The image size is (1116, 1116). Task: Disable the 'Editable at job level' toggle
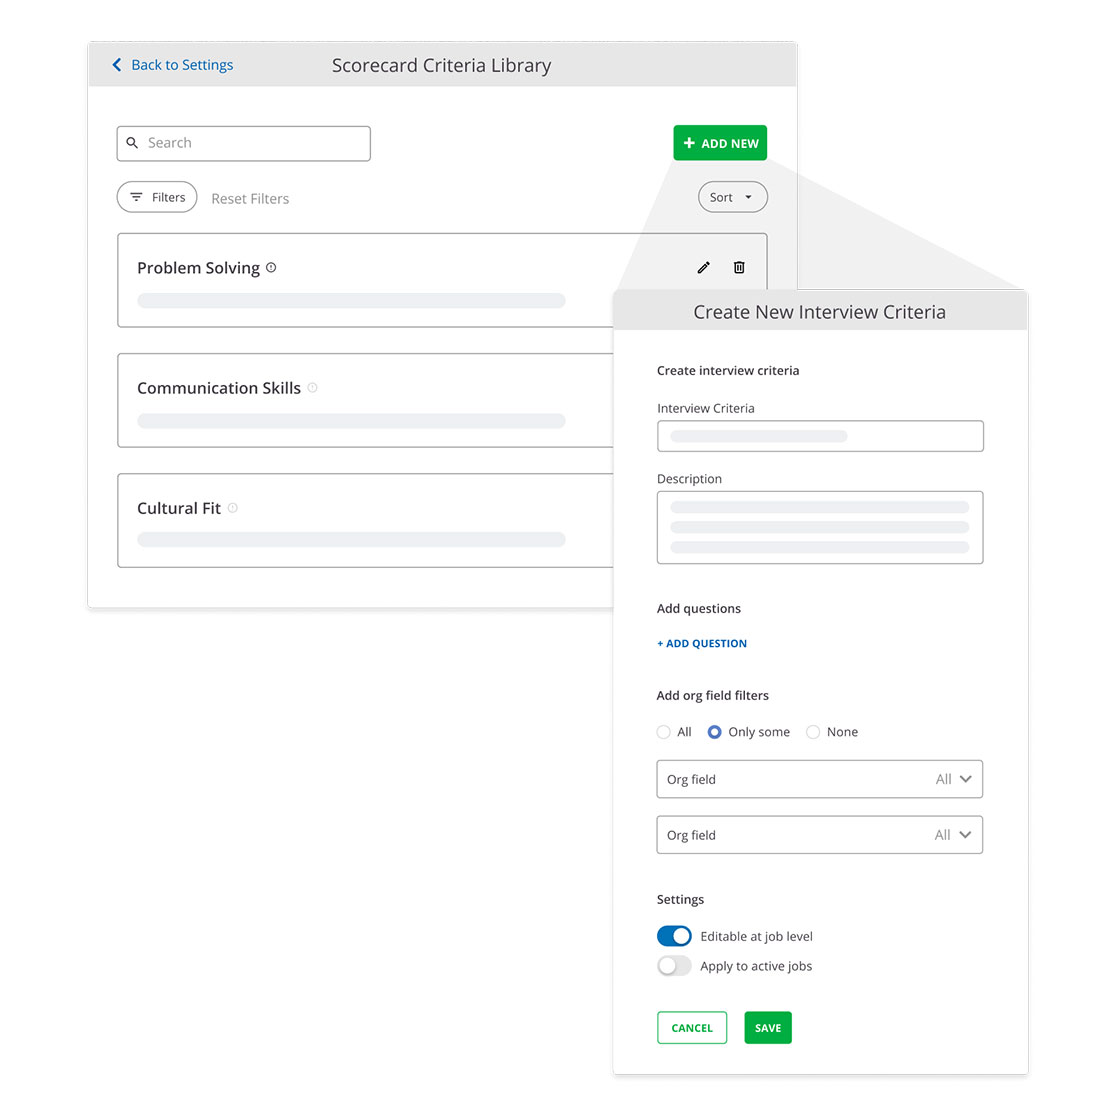(x=674, y=936)
